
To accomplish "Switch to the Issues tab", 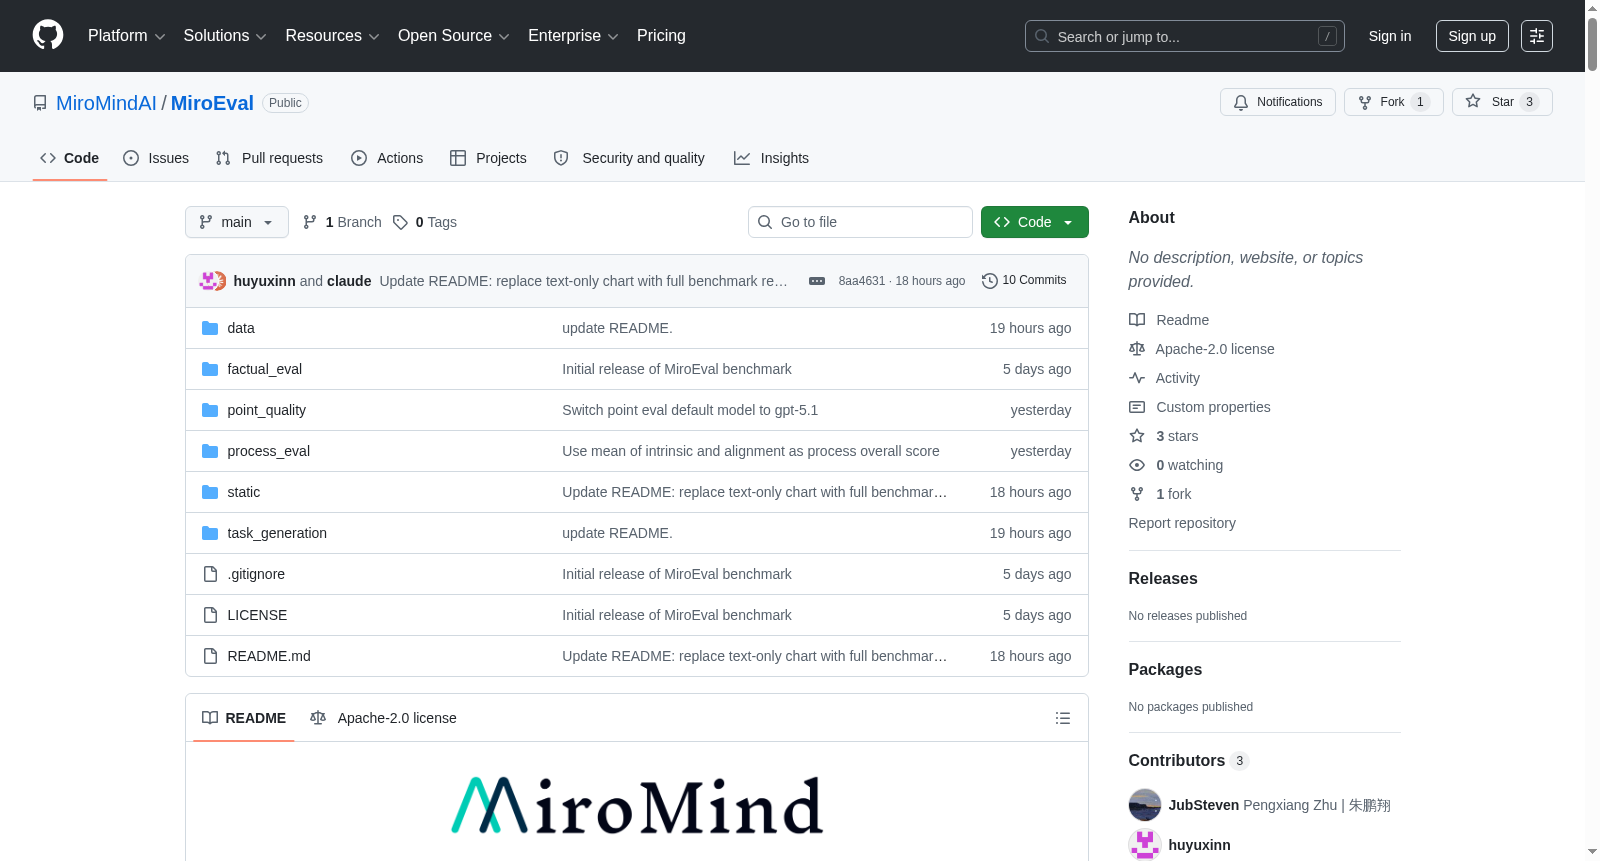I will 156,158.
